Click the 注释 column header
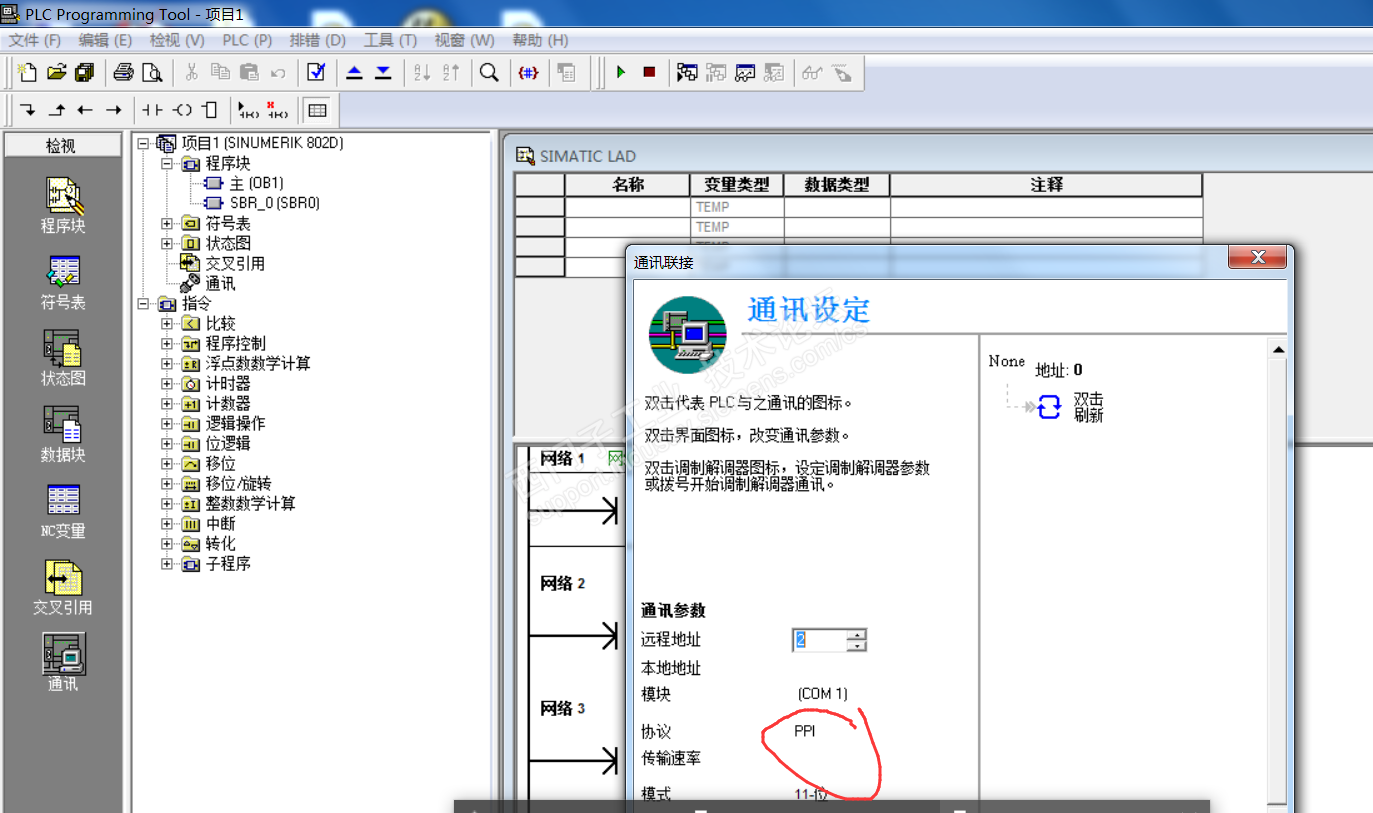The height and width of the screenshot is (813, 1373). [1046, 185]
